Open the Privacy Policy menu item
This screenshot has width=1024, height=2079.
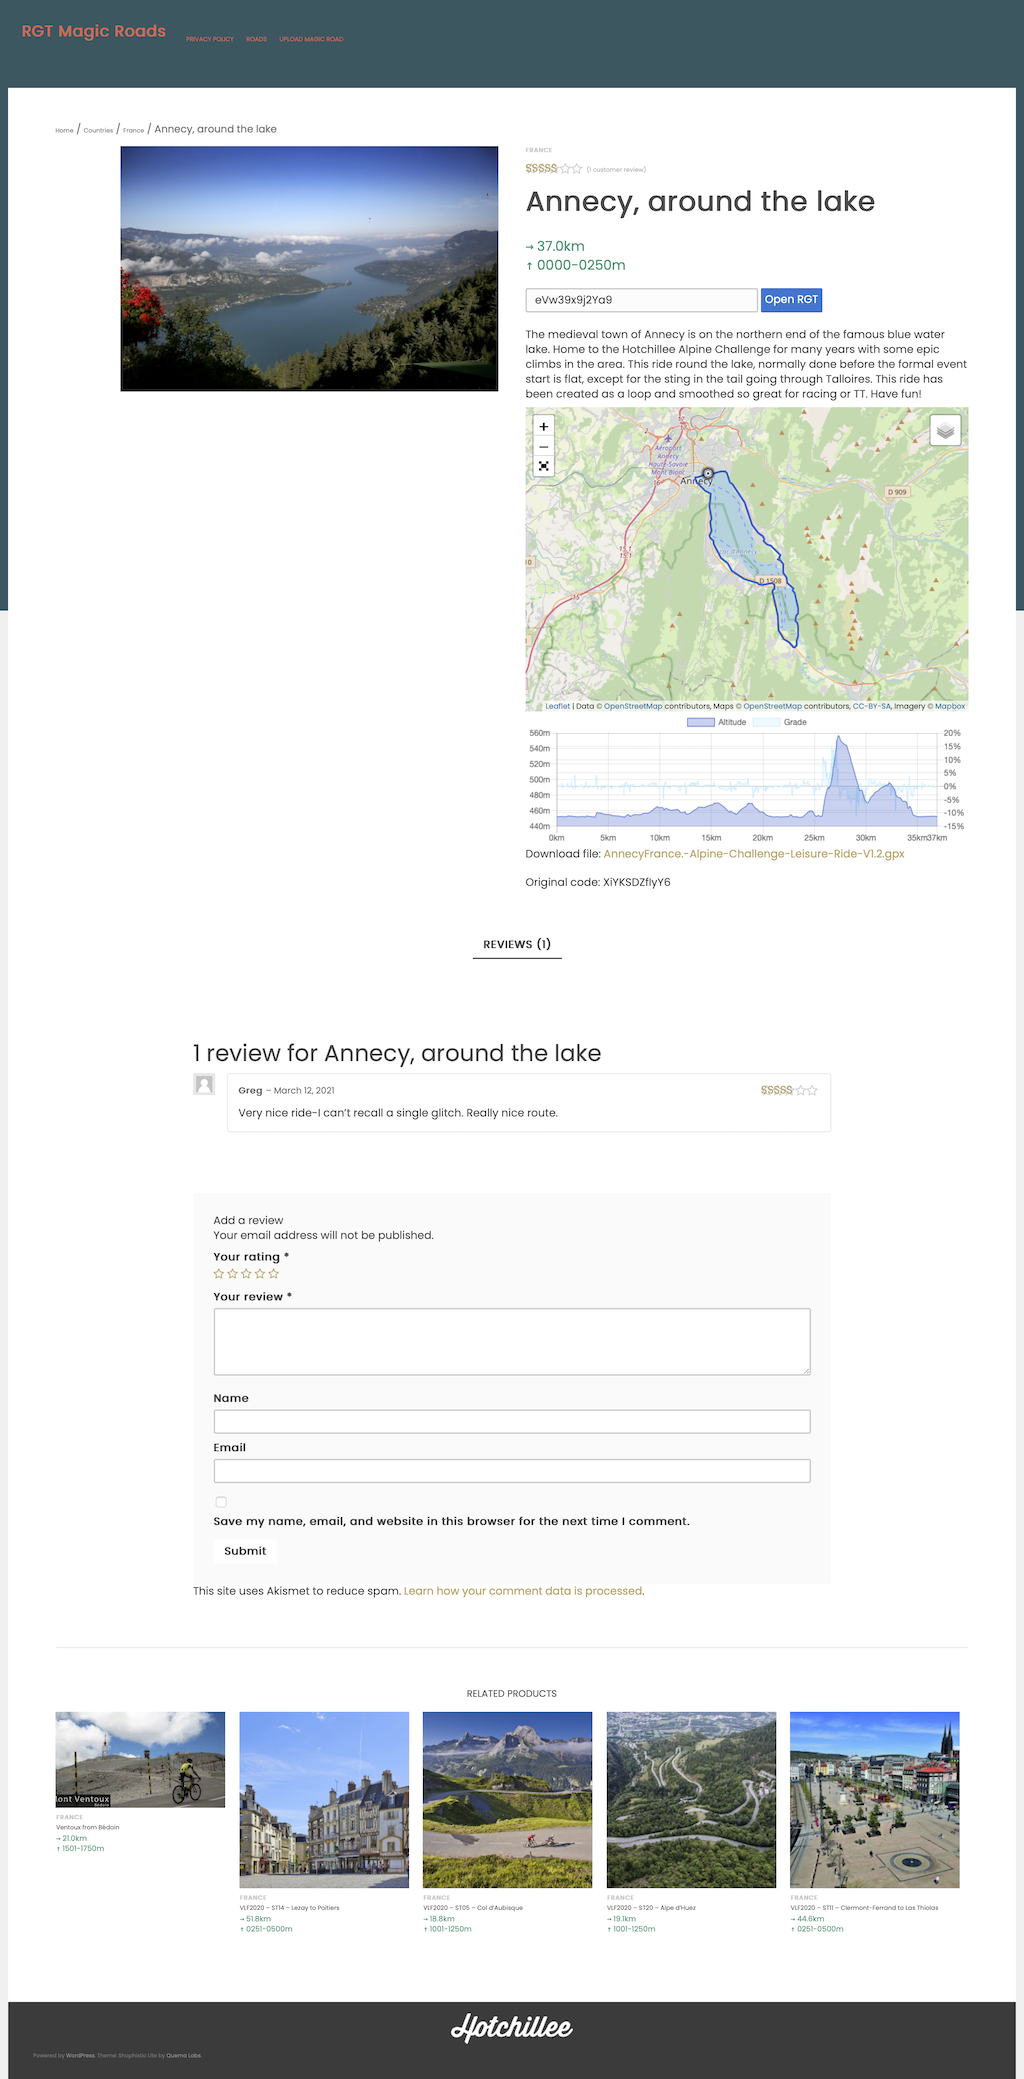click(210, 39)
